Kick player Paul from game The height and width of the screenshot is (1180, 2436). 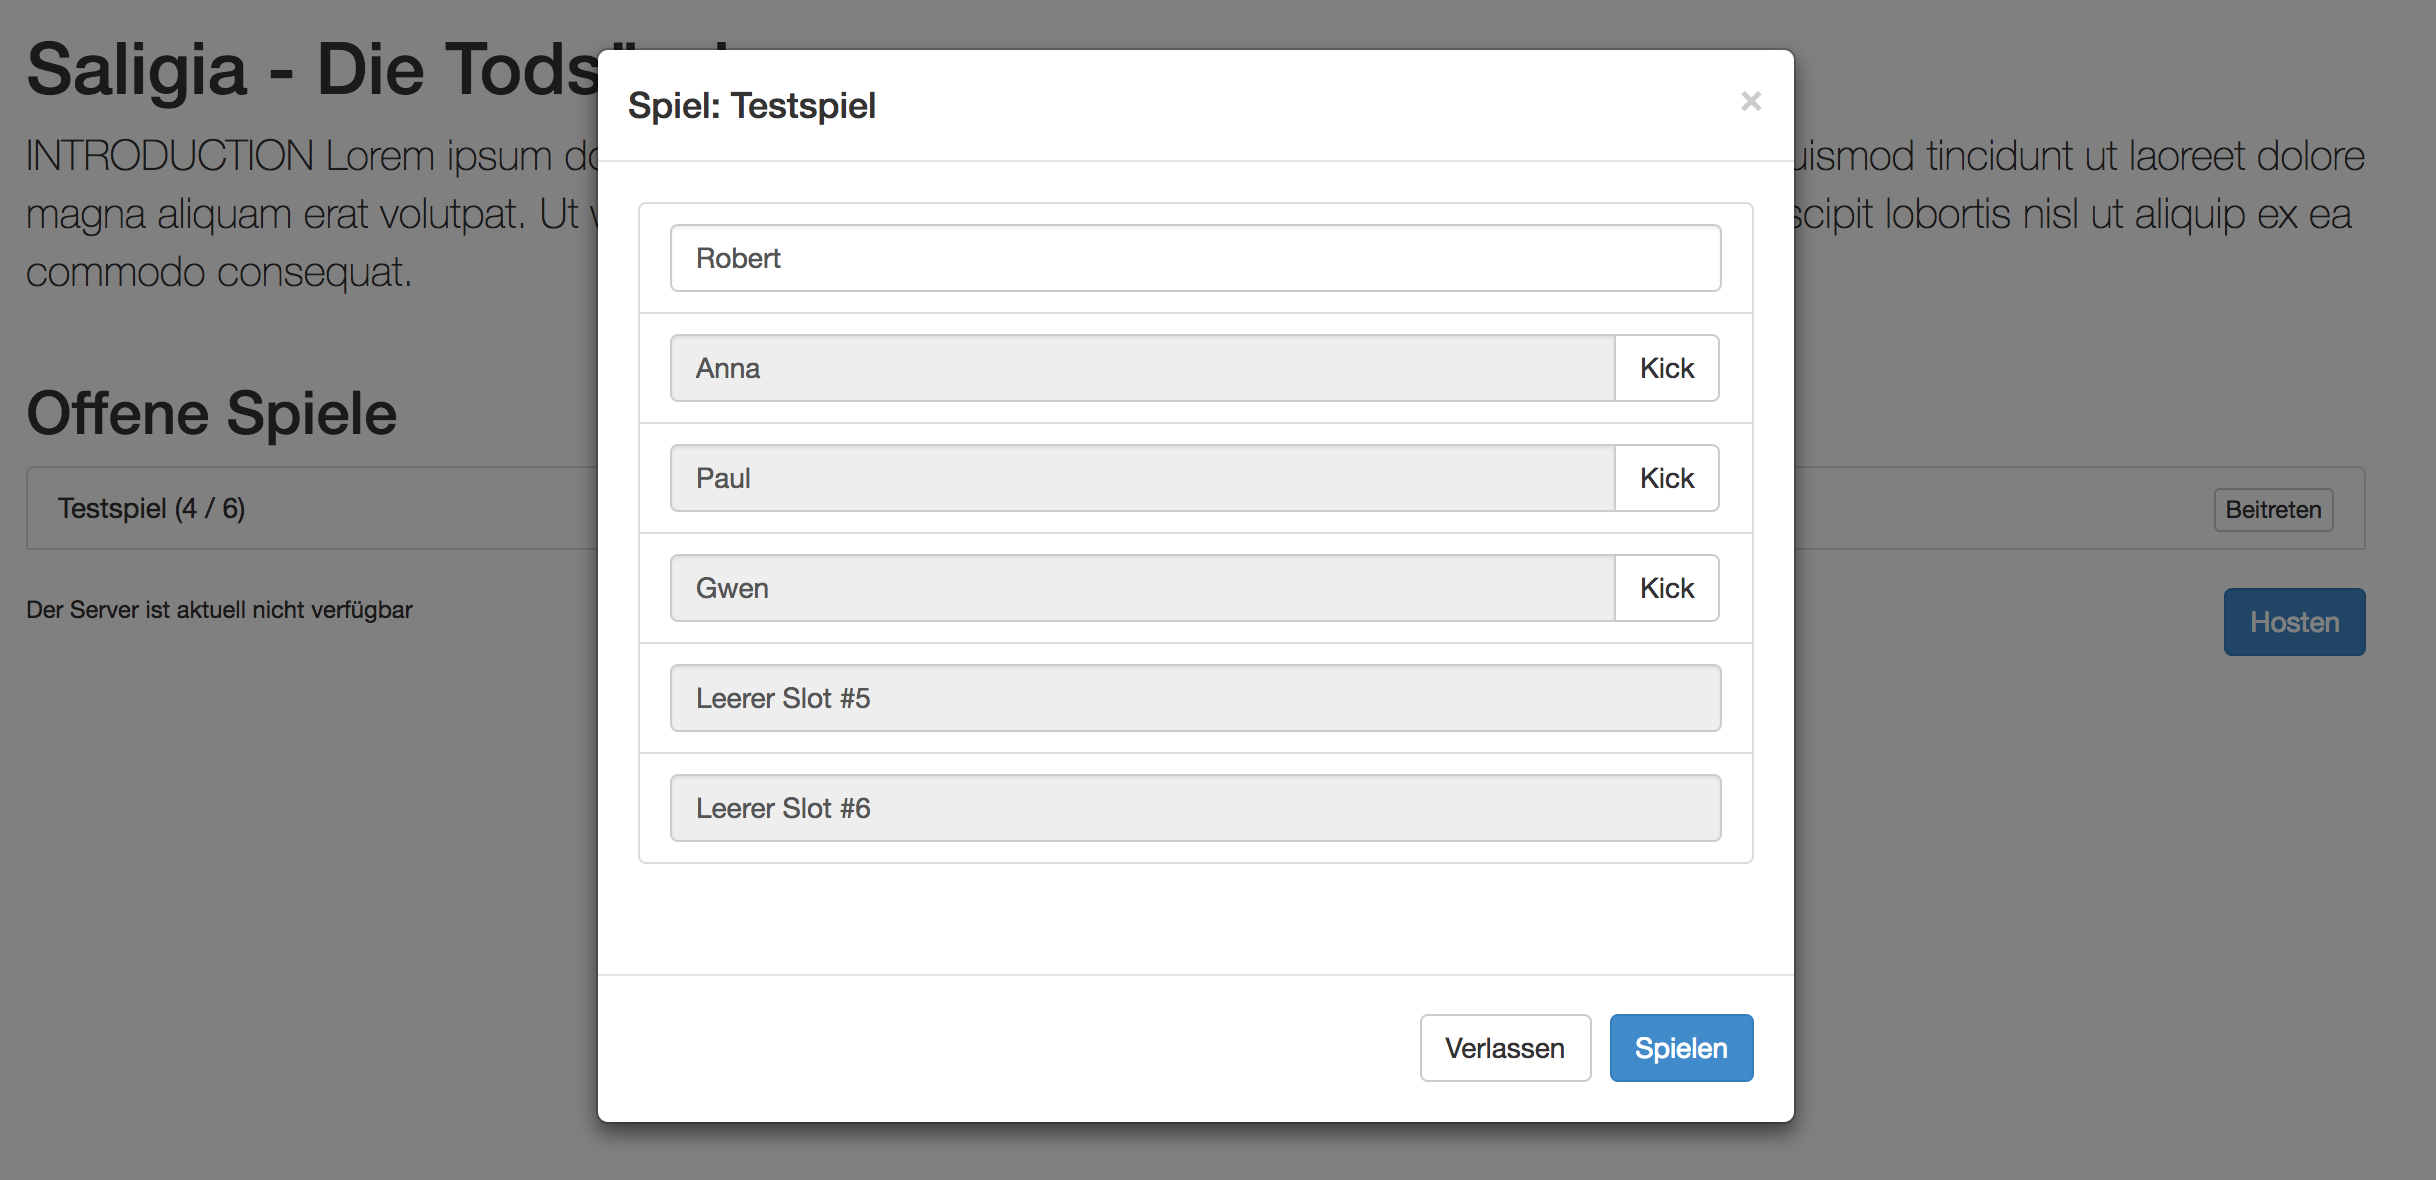(x=1666, y=478)
